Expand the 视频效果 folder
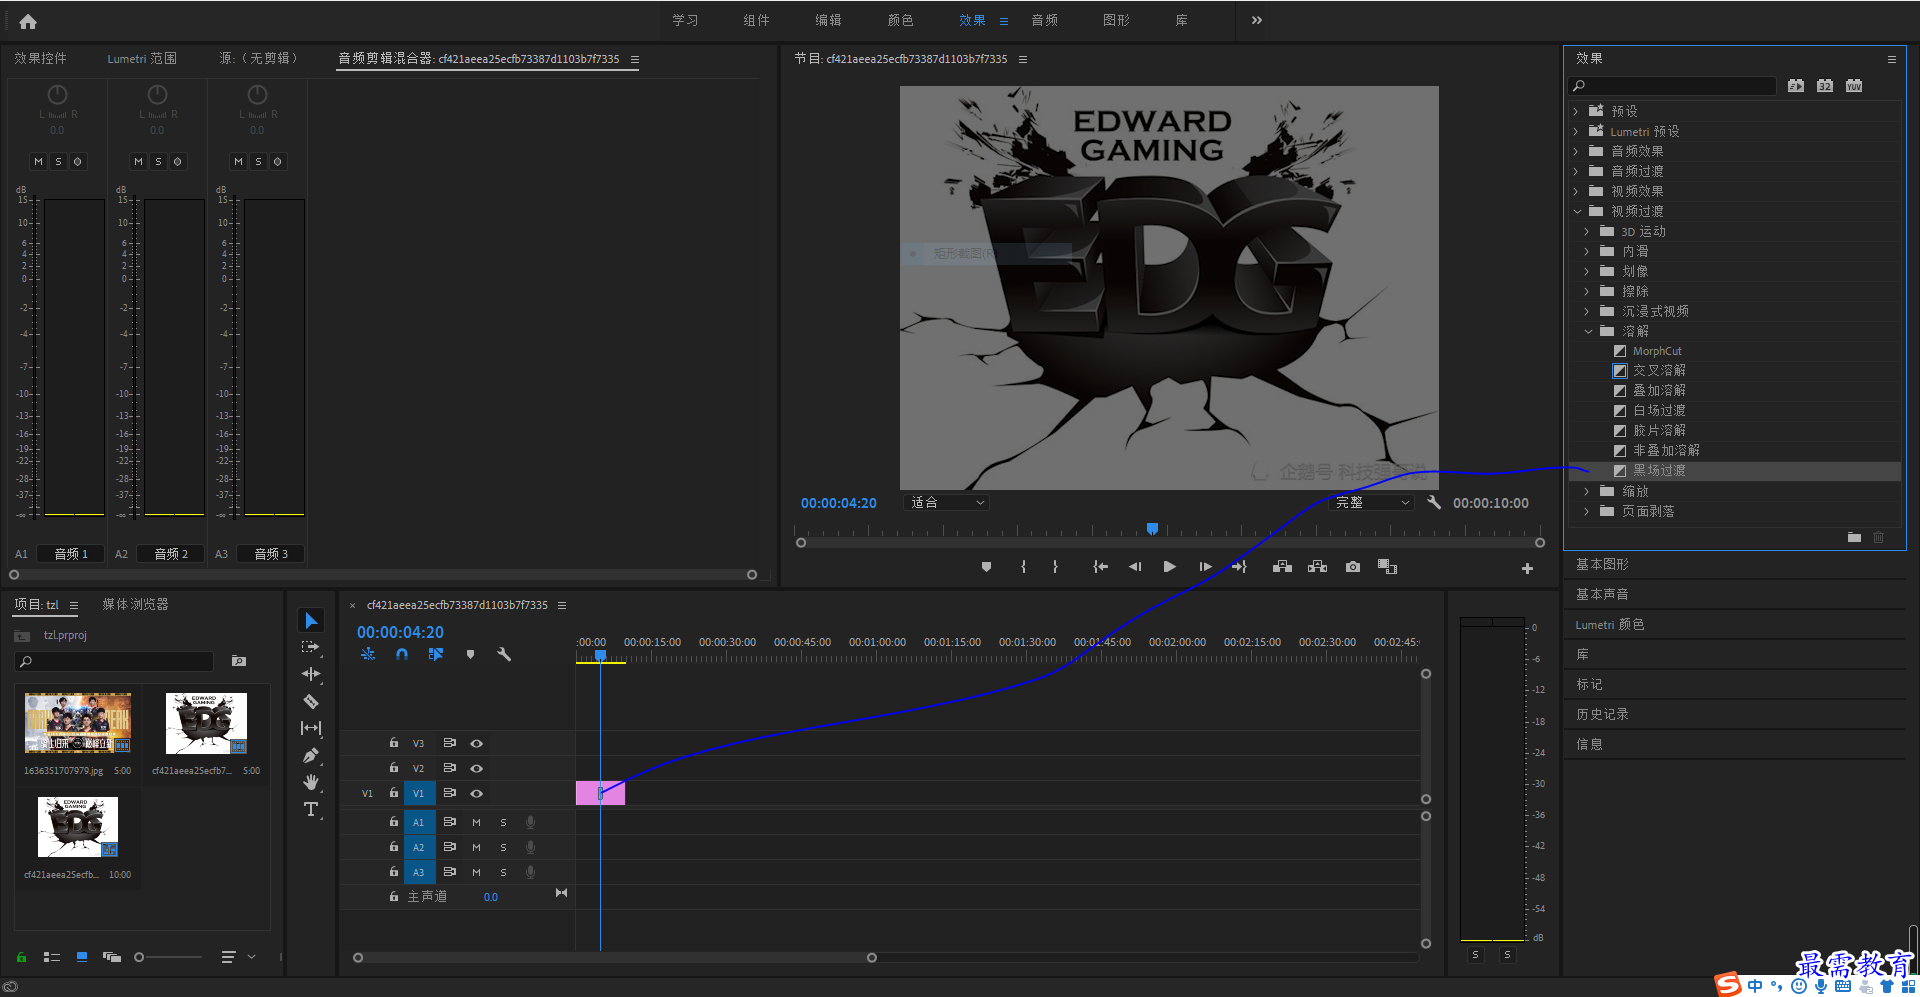1920x997 pixels. point(1576,191)
